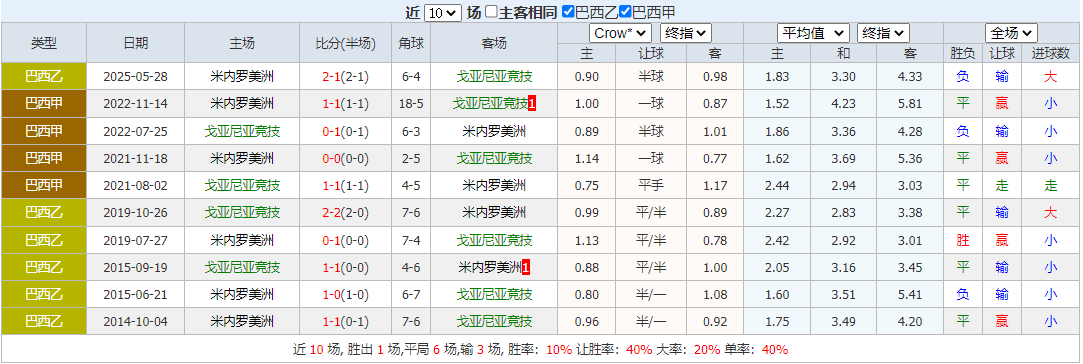1083x364 pixels.
Task: Click the 巴西乙 league cell on 2014-10-04 row
Action: [44, 321]
